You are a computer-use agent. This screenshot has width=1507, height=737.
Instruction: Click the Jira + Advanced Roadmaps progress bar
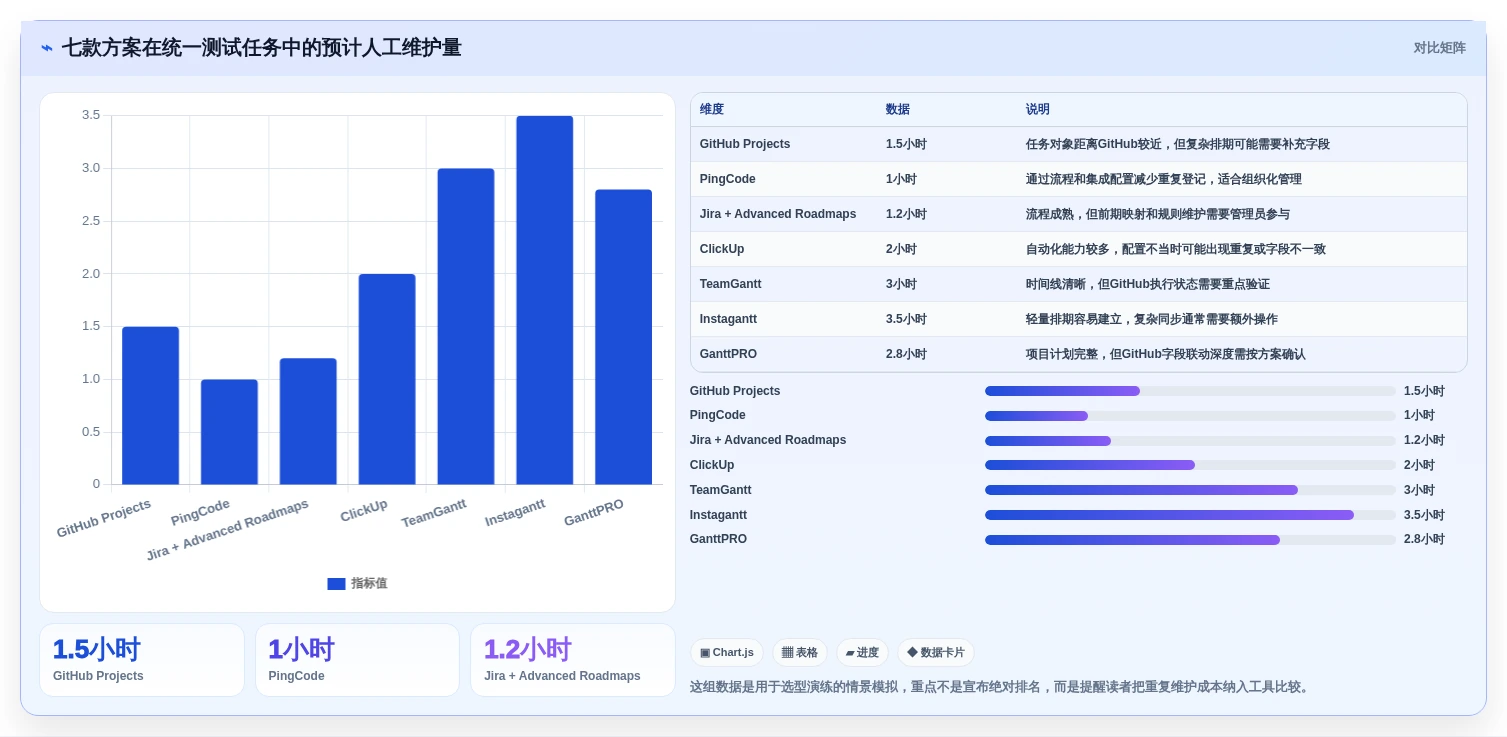1190,441
